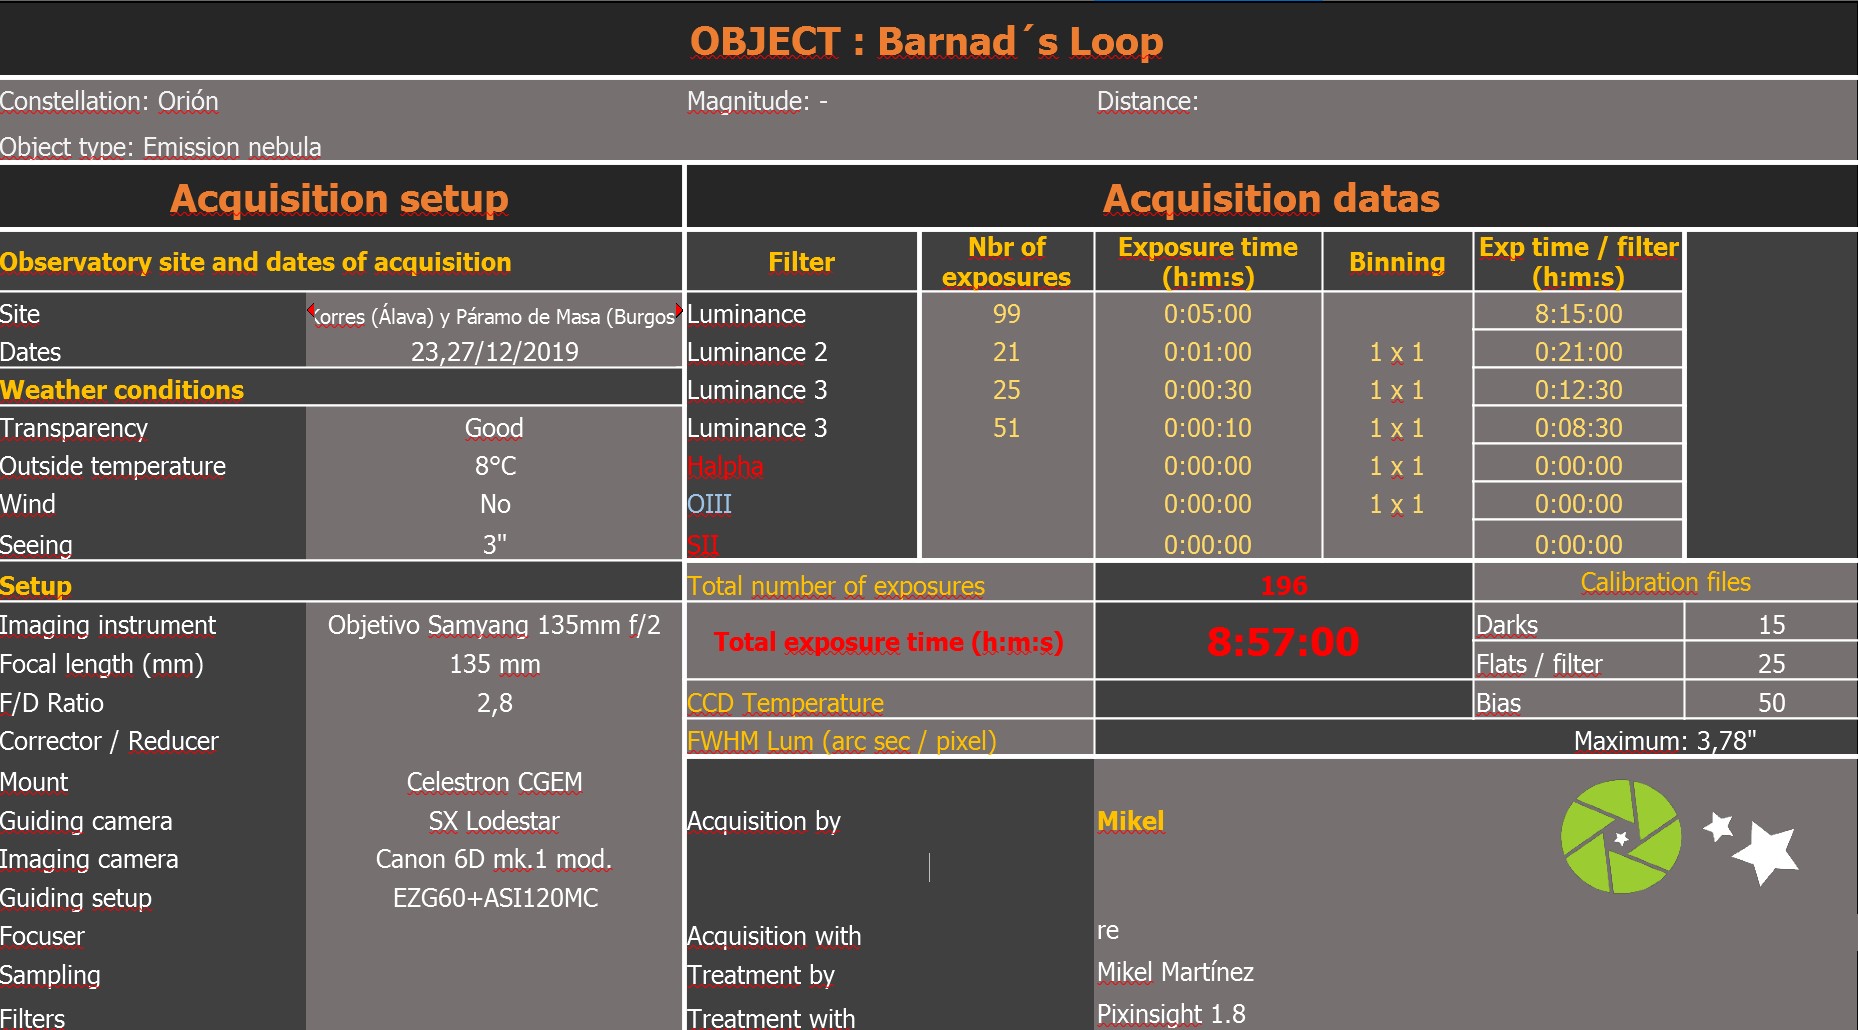Select the Darks value 15 cell

(x=1770, y=625)
